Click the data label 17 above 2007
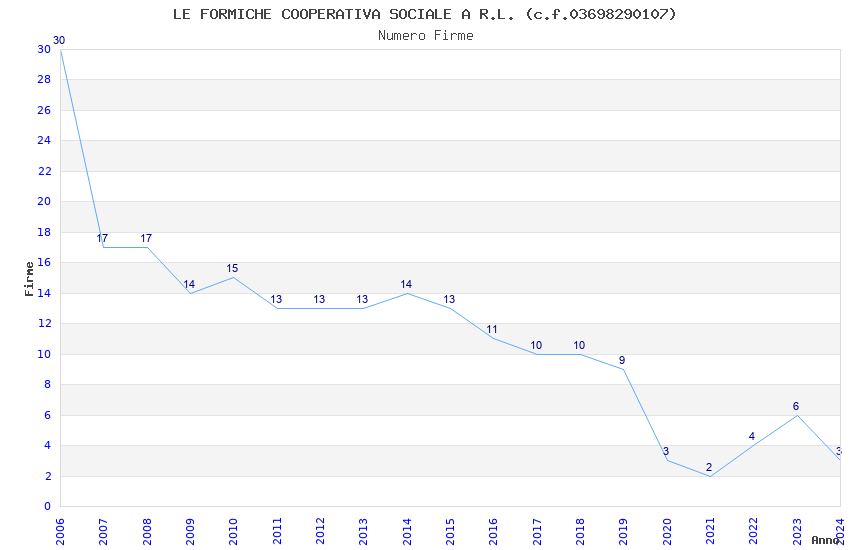This screenshot has height=550, width=850. (x=102, y=238)
